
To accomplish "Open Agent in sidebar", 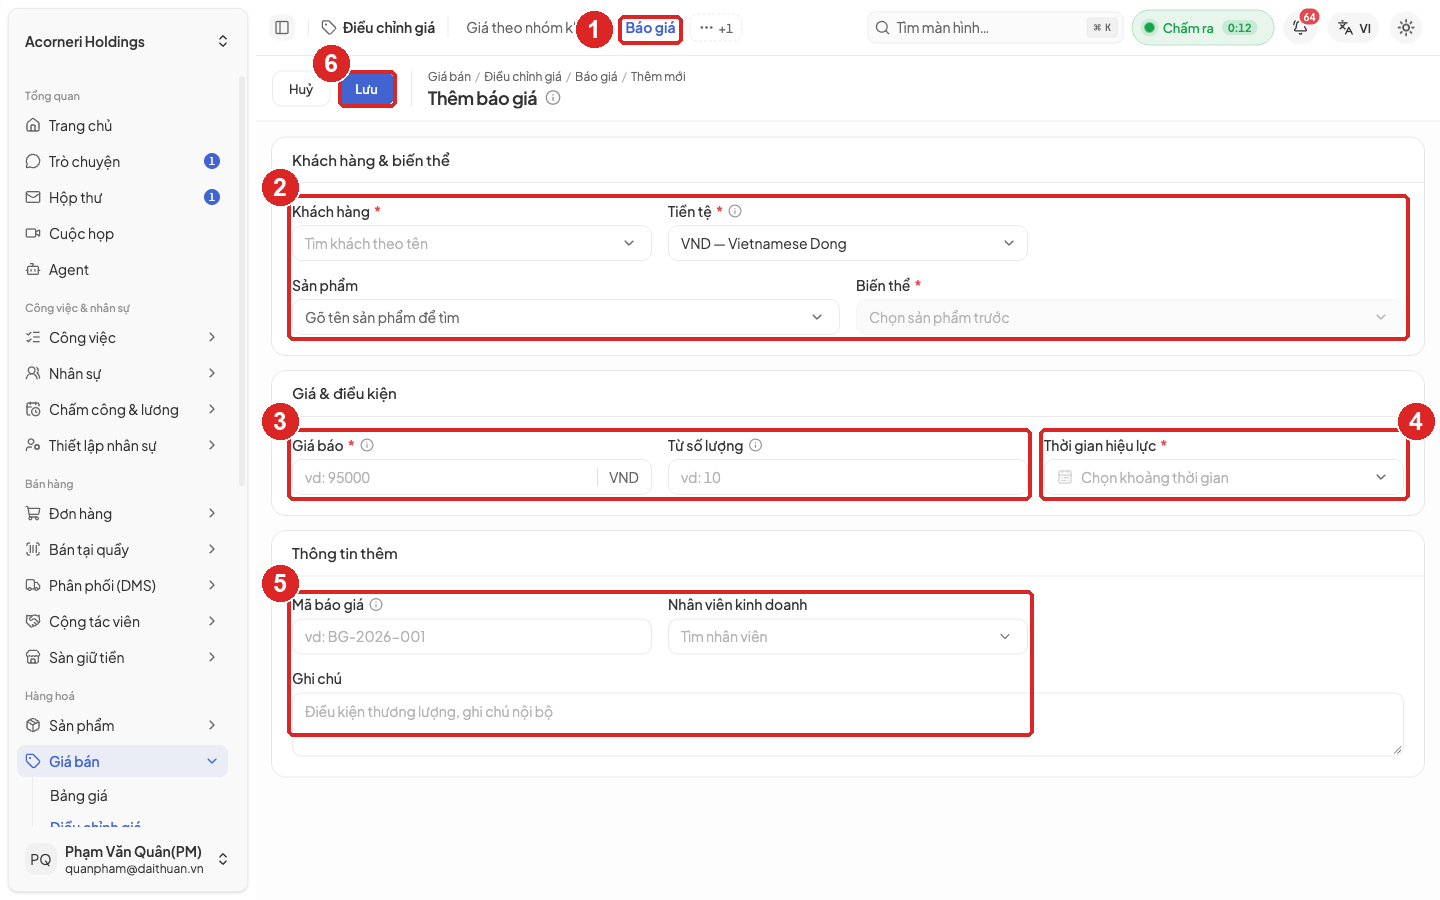I will pyautogui.click(x=122, y=270).
